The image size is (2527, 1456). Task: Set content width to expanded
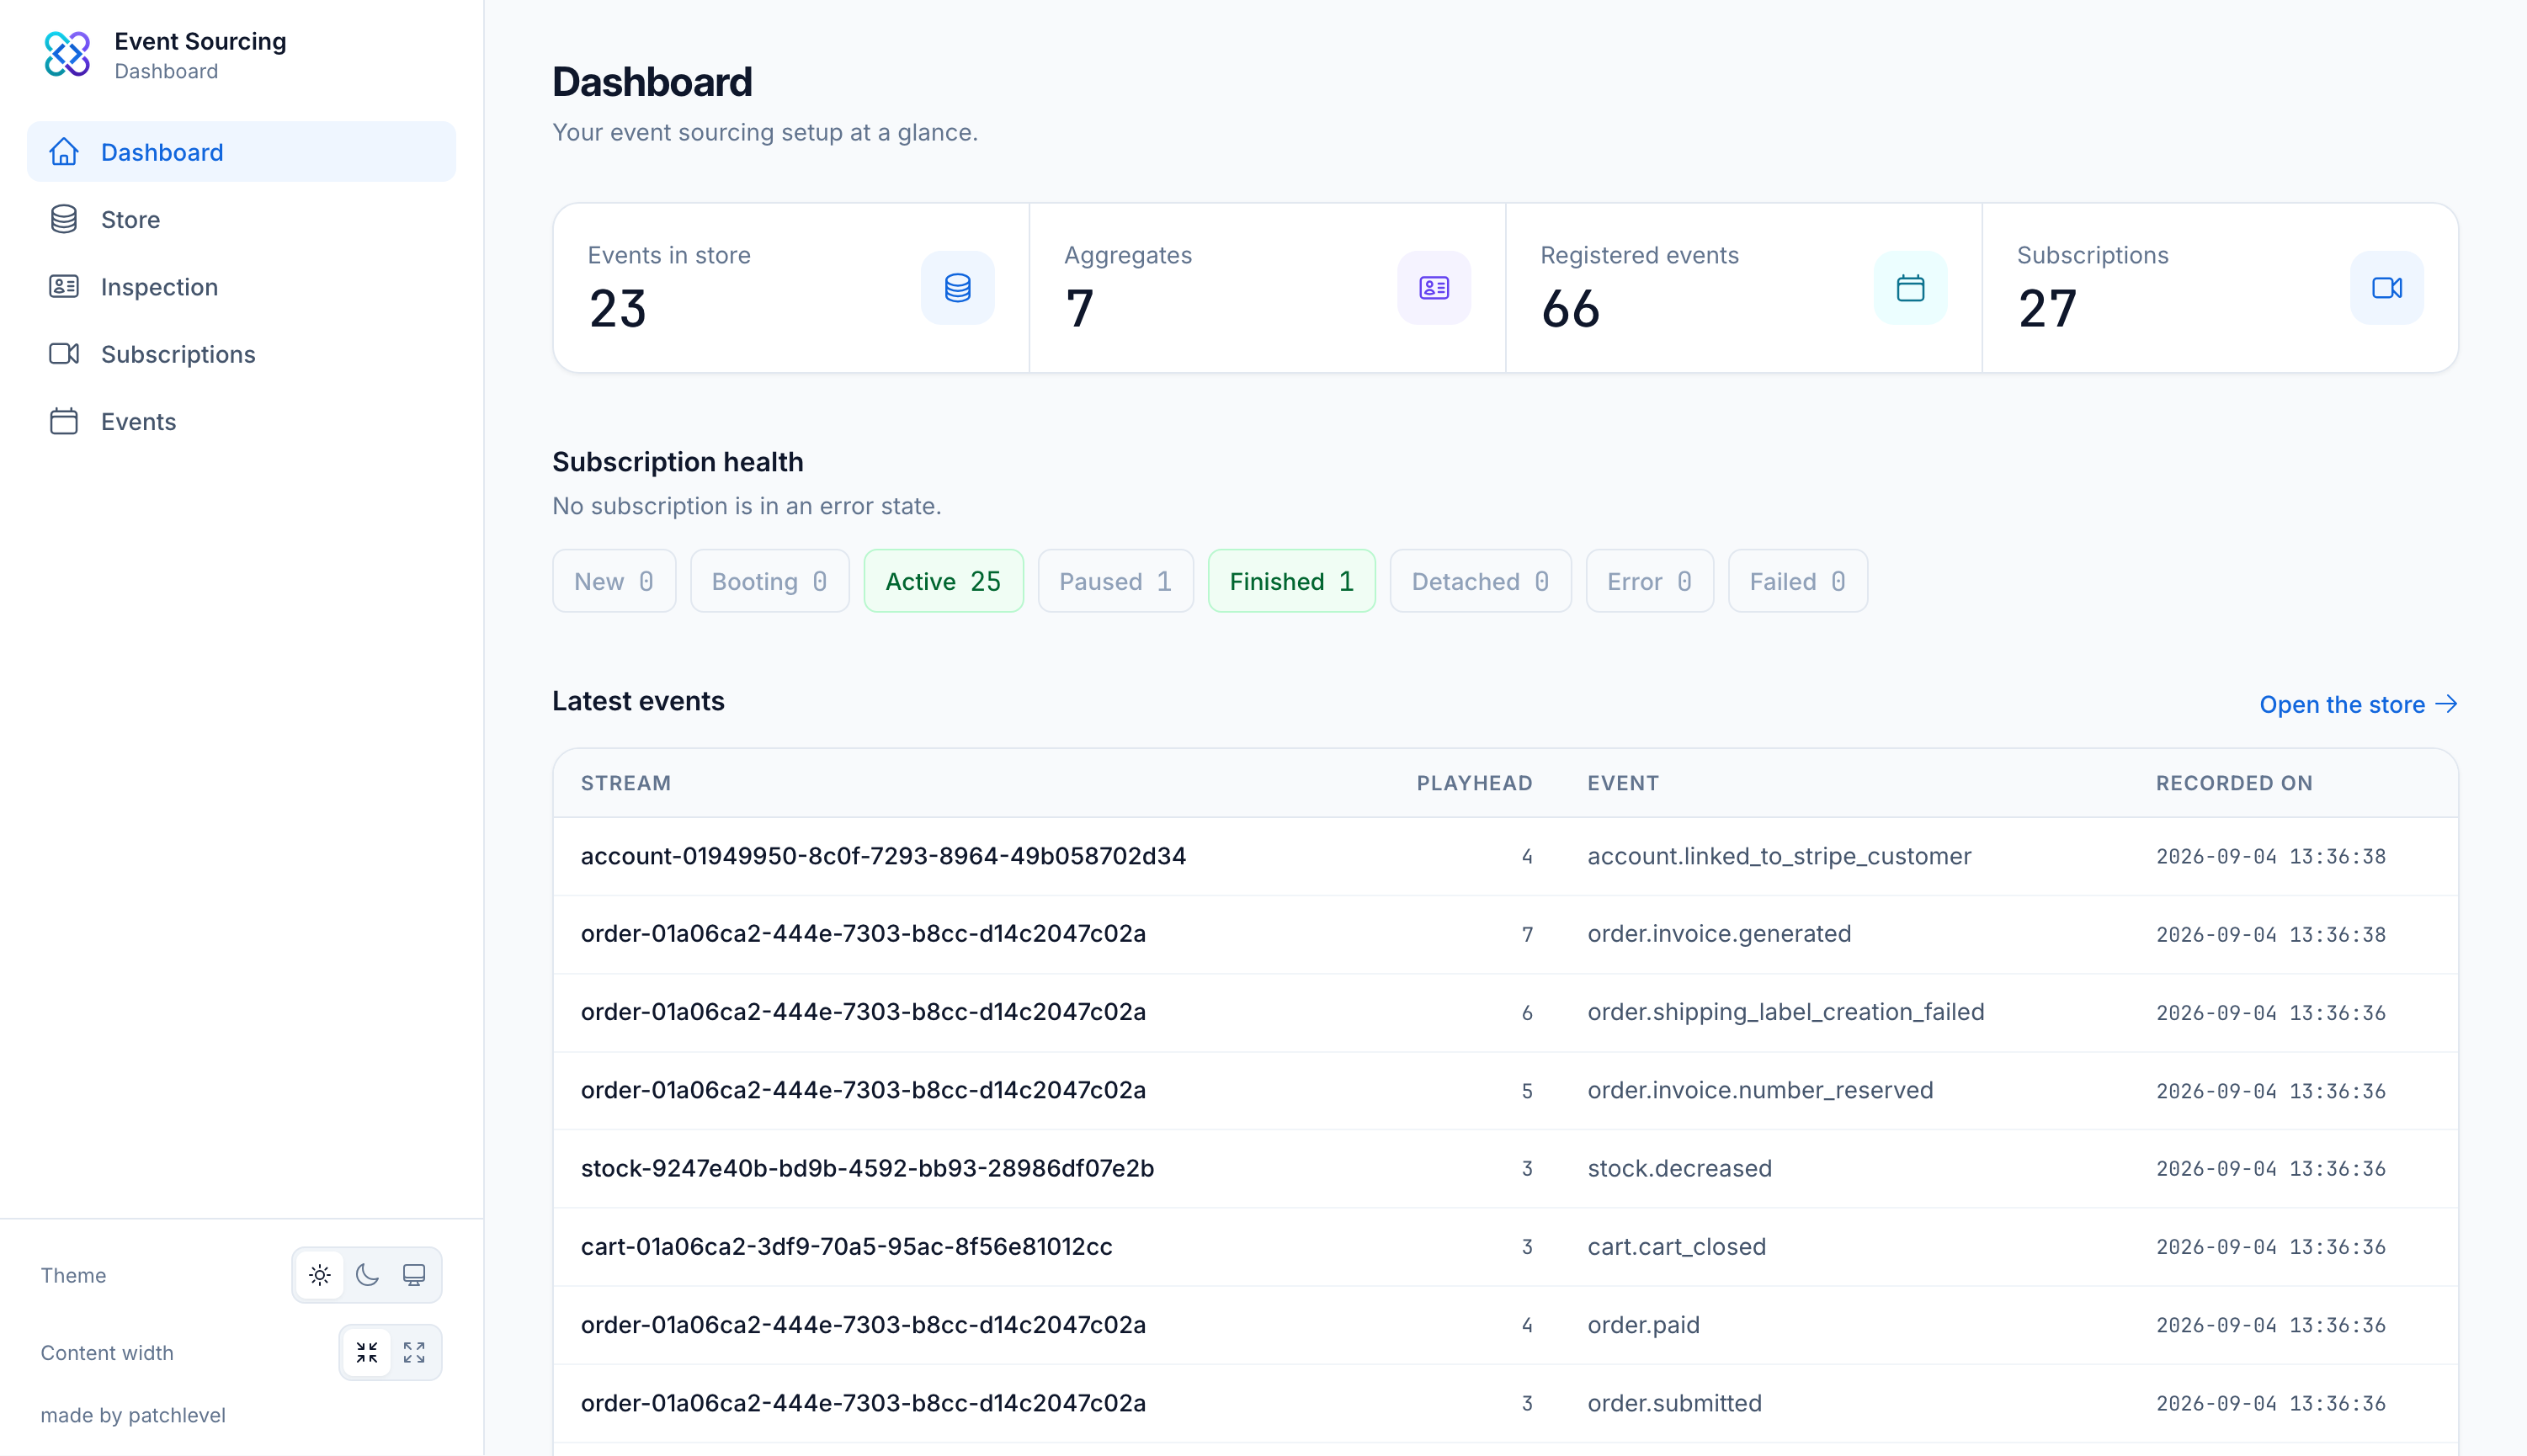tap(414, 1353)
